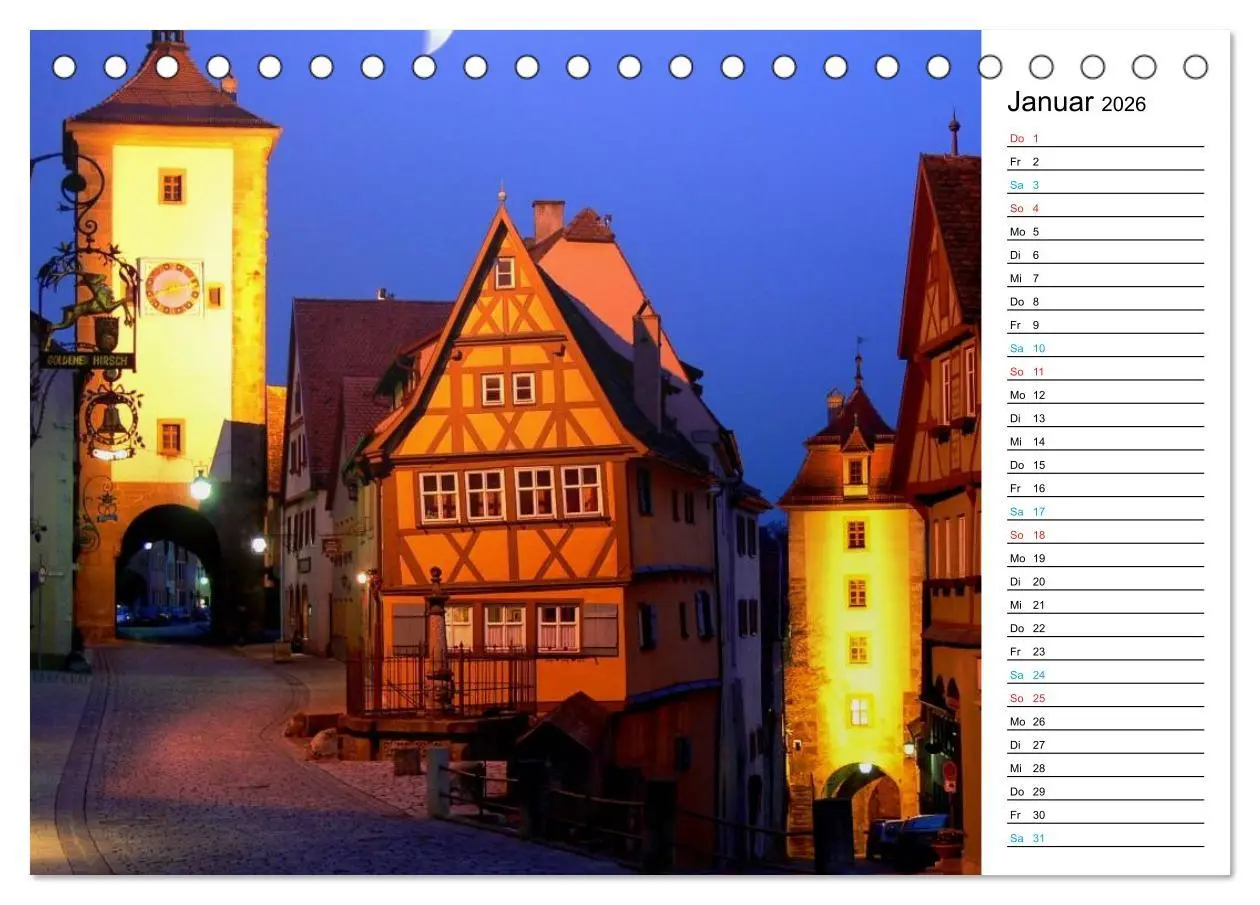Select the 'So 25' calendar row
The image size is (1260, 905).
point(1105,698)
